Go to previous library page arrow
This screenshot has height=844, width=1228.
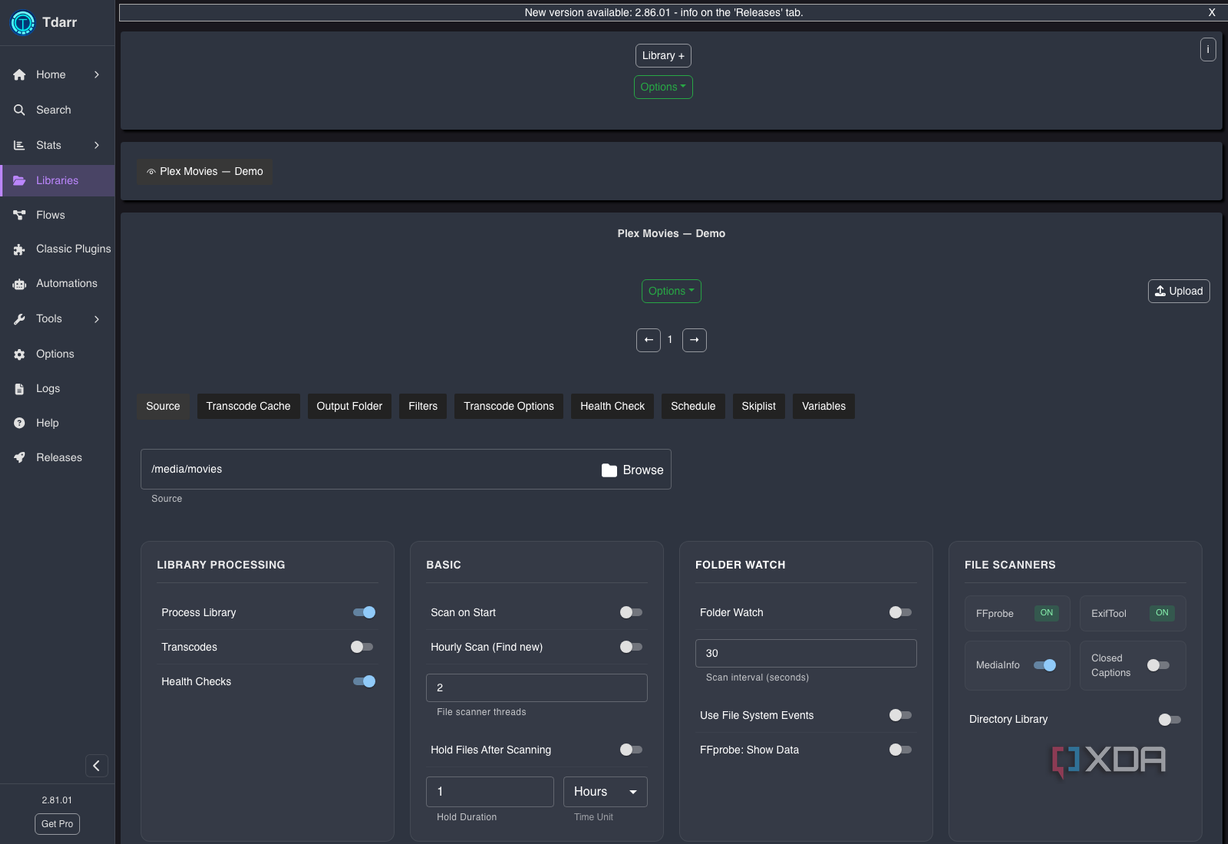pyautogui.click(x=648, y=340)
